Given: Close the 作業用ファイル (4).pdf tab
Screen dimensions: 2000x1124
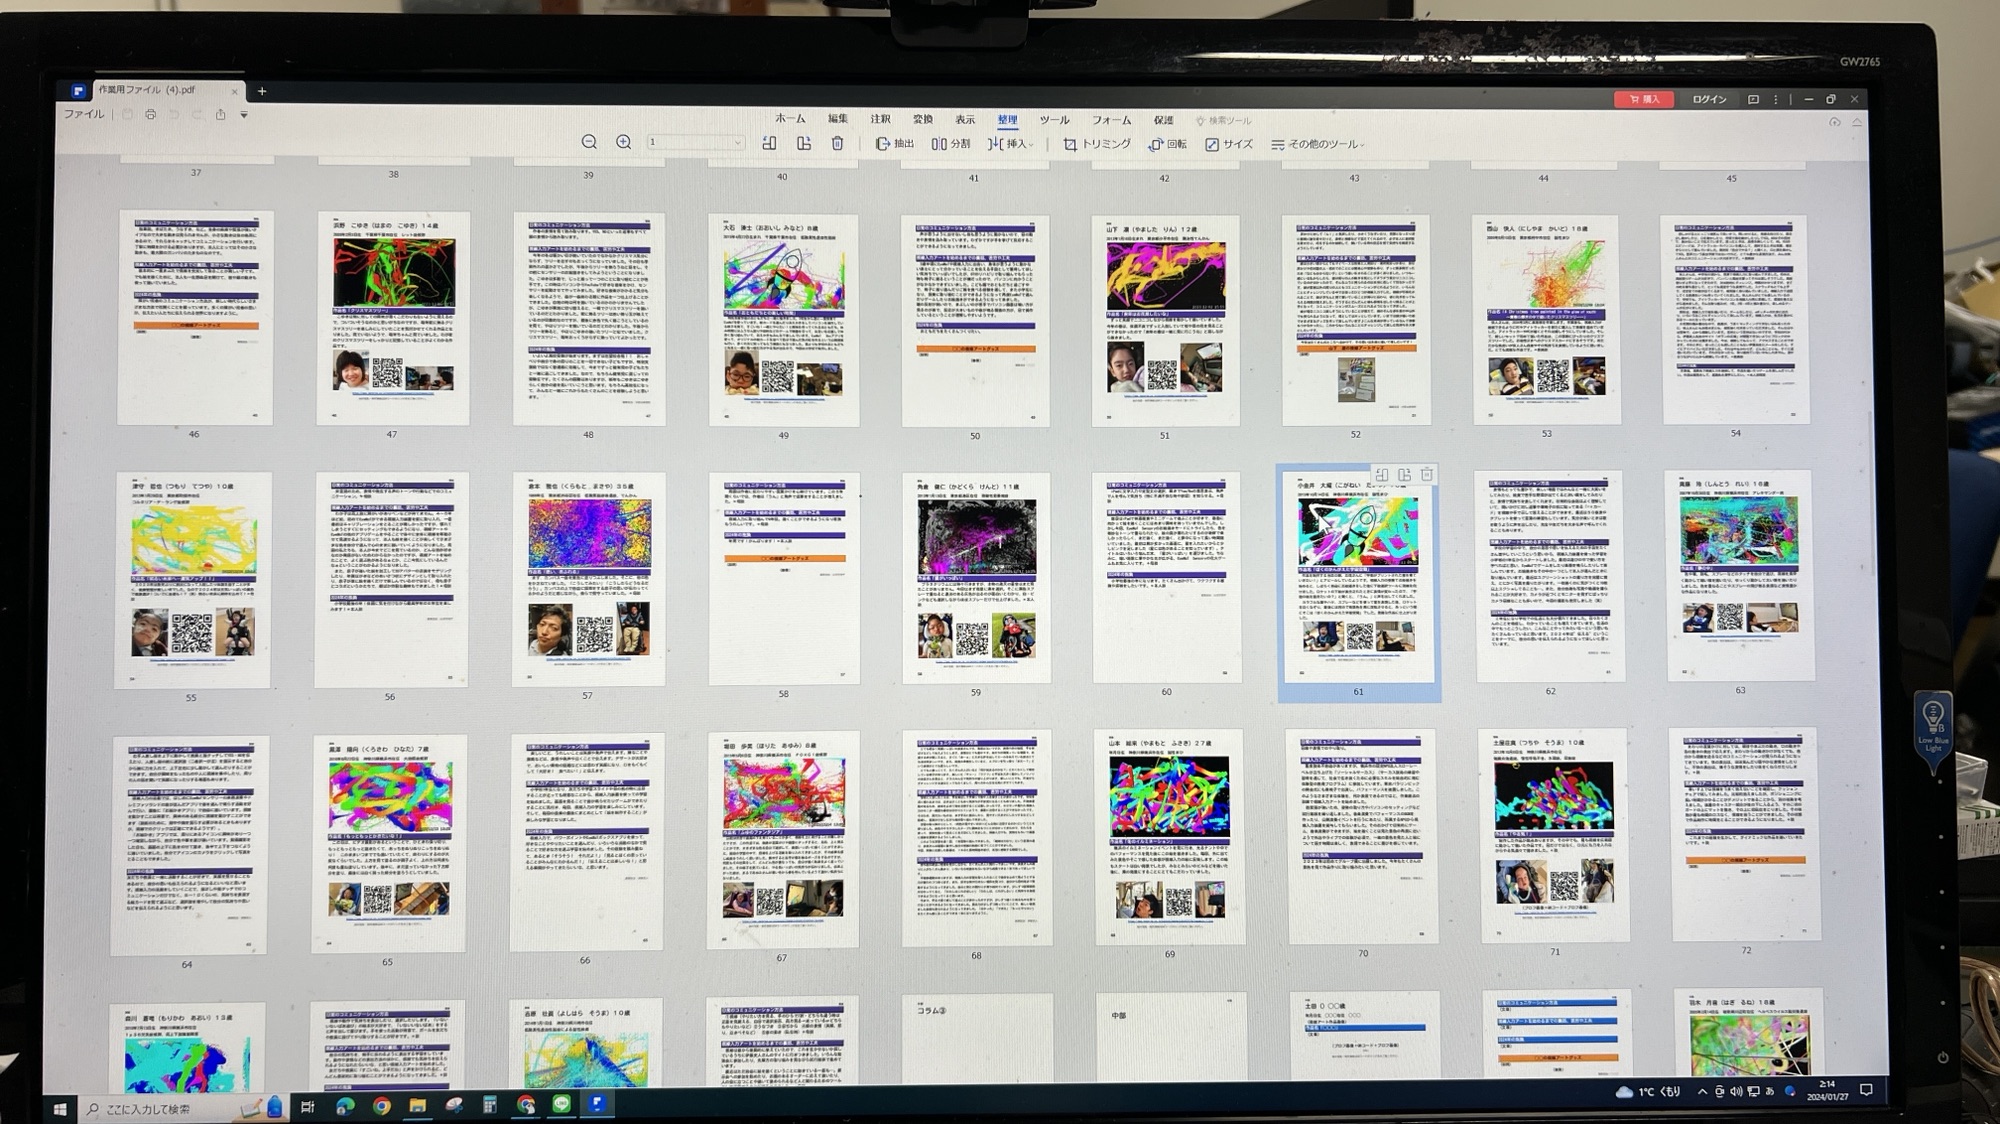Looking at the screenshot, I should [x=235, y=91].
